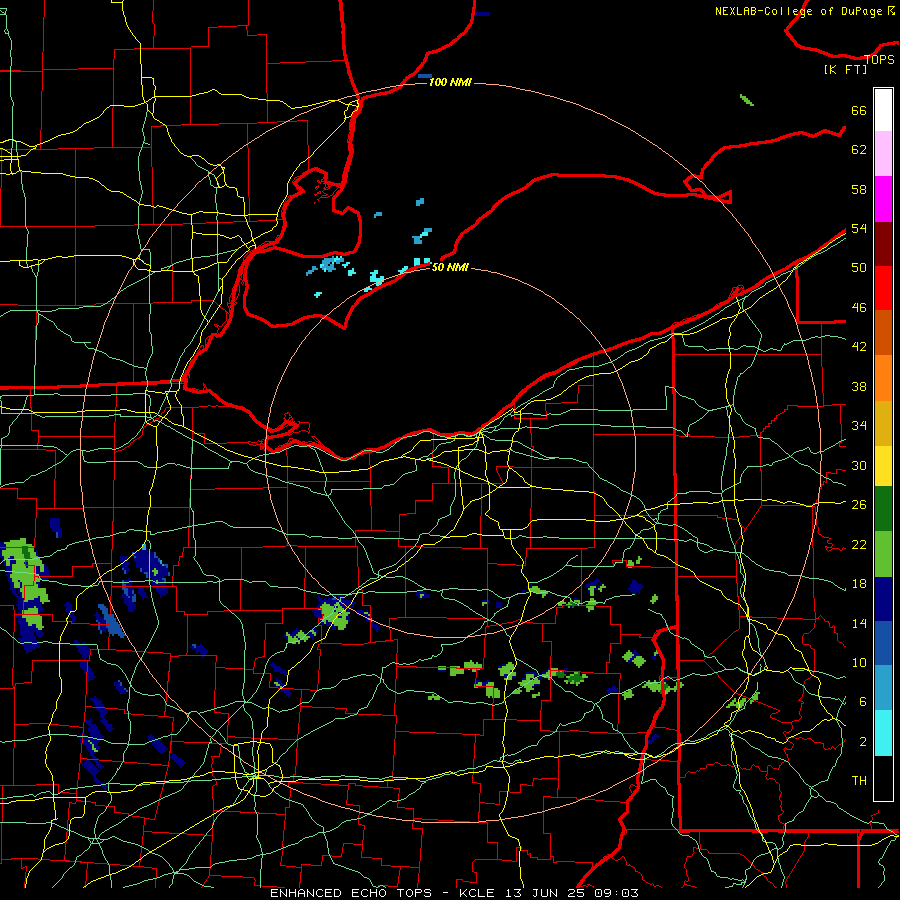The height and width of the screenshot is (900, 900).
Task: Click the legend value 50
Action: 859,267
